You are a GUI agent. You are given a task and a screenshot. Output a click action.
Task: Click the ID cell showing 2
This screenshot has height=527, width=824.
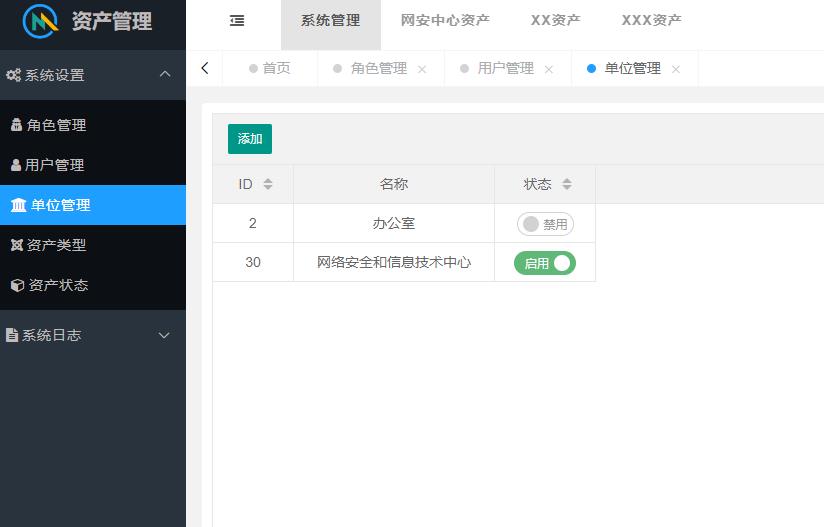coord(253,223)
